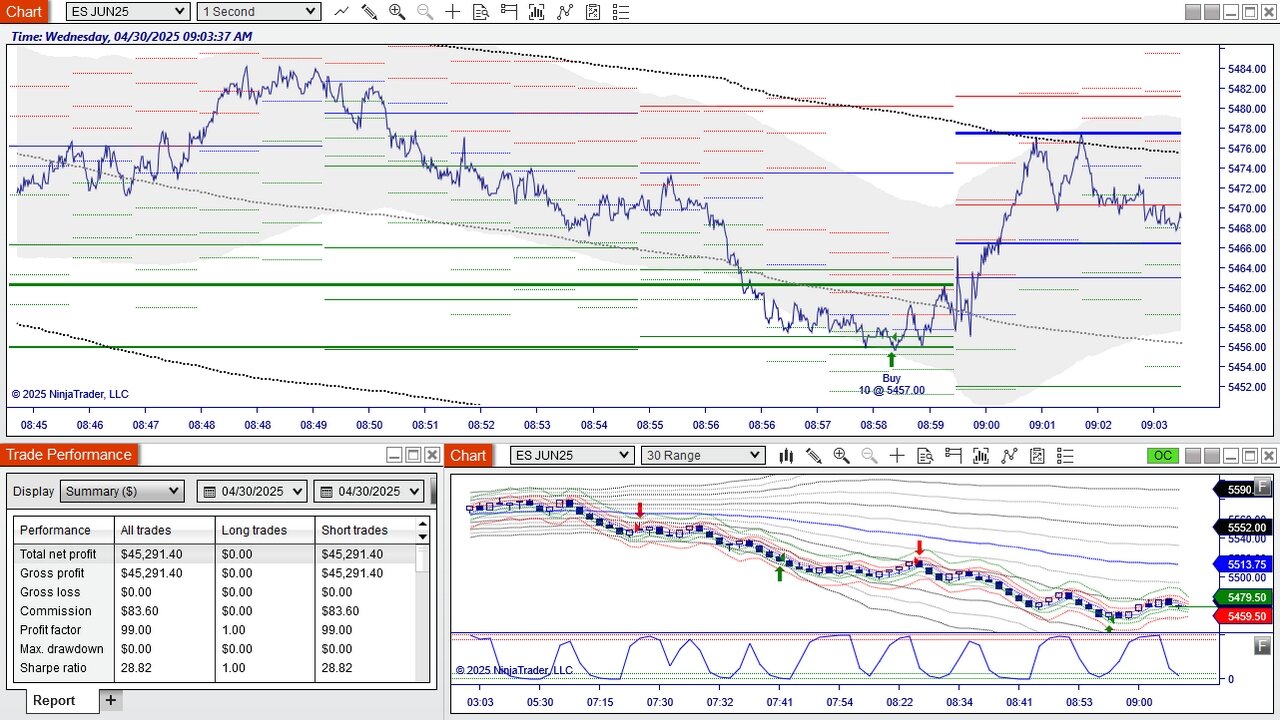Switch to the Report tab
Image resolution: width=1280 pixels, height=720 pixels.
(54, 701)
